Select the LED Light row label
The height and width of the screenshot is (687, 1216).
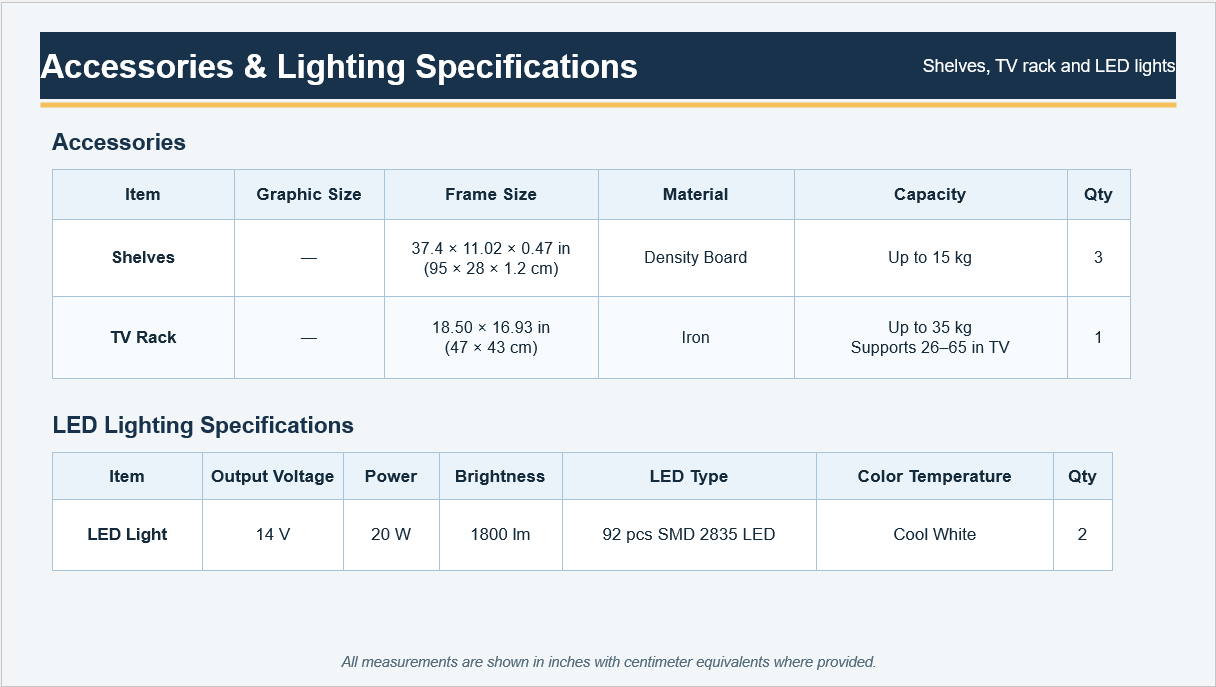click(127, 534)
